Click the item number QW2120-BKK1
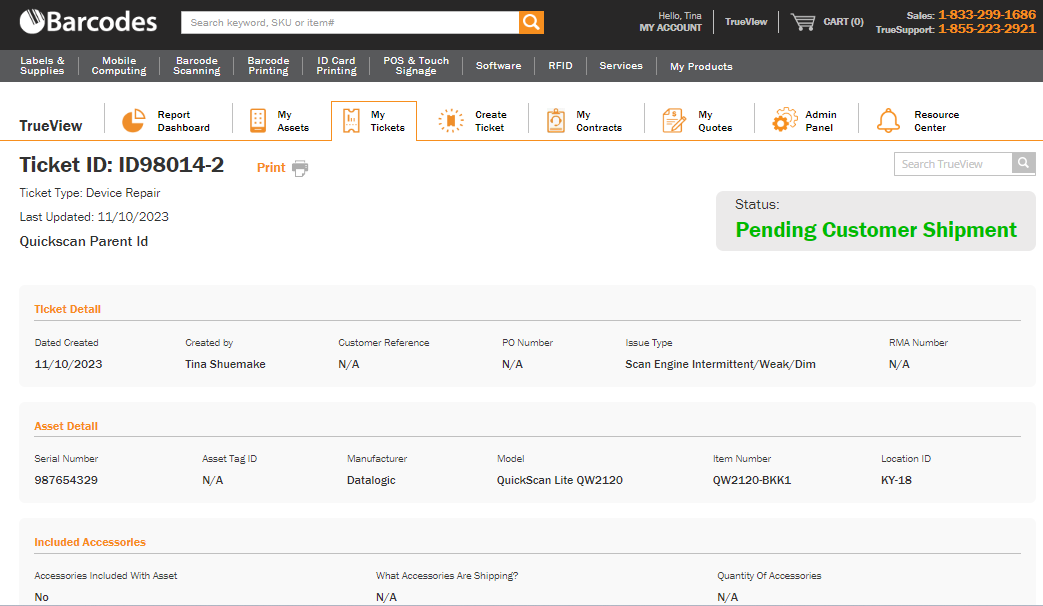Image resolution: width=1043 pixels, height=606 pixels. tap(752, 480)
